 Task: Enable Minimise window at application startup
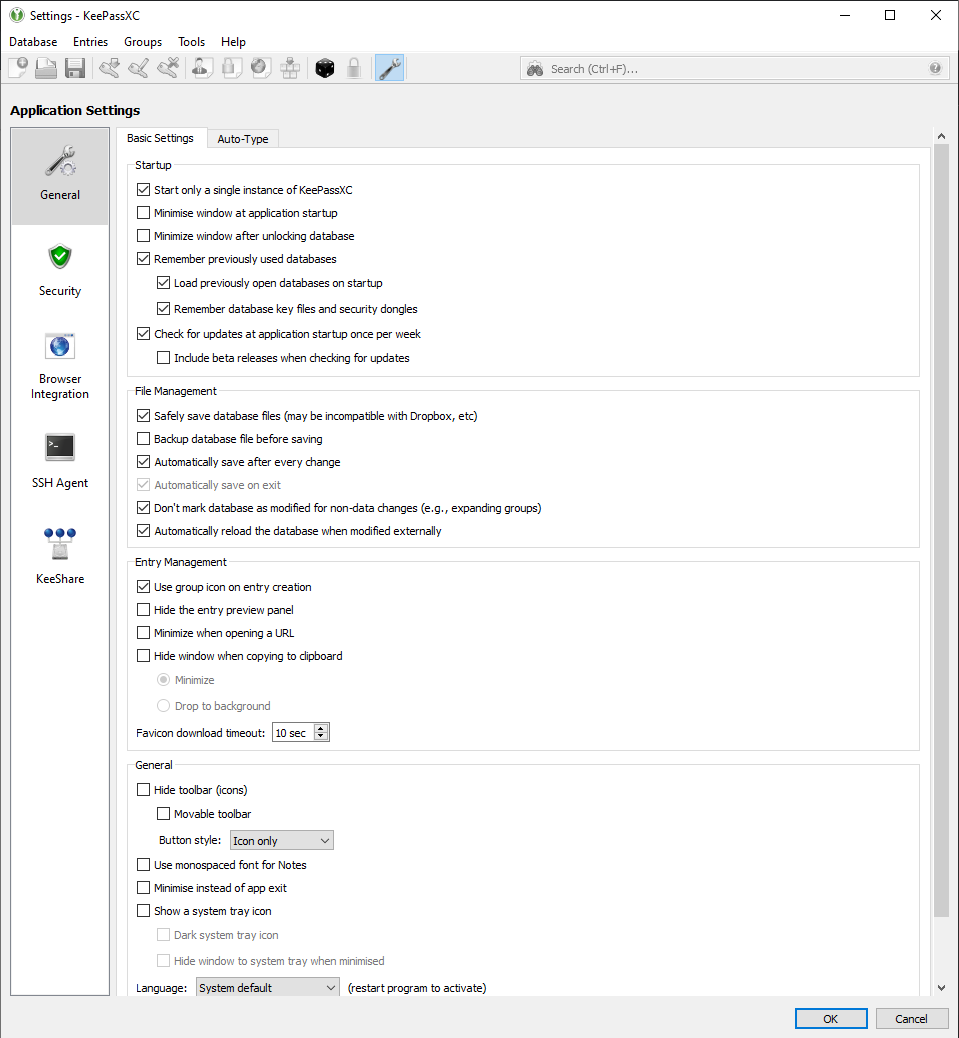[x=144, y=213]
